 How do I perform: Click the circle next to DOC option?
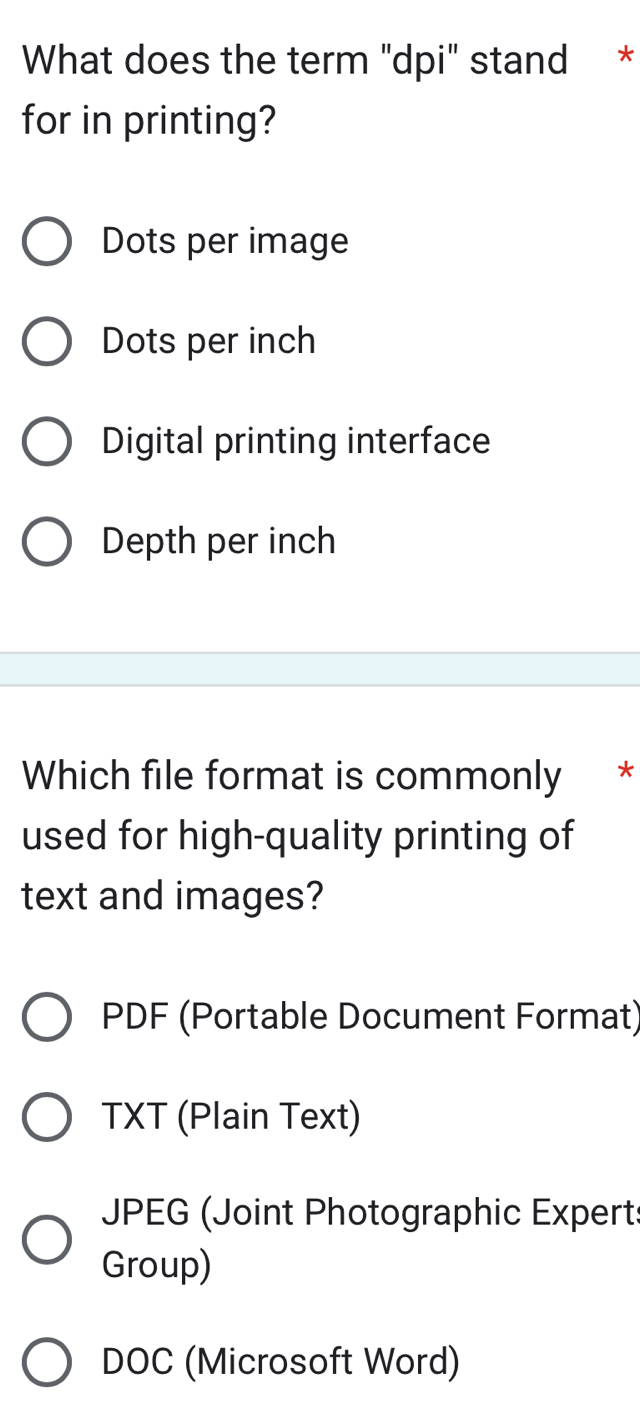46,1362
